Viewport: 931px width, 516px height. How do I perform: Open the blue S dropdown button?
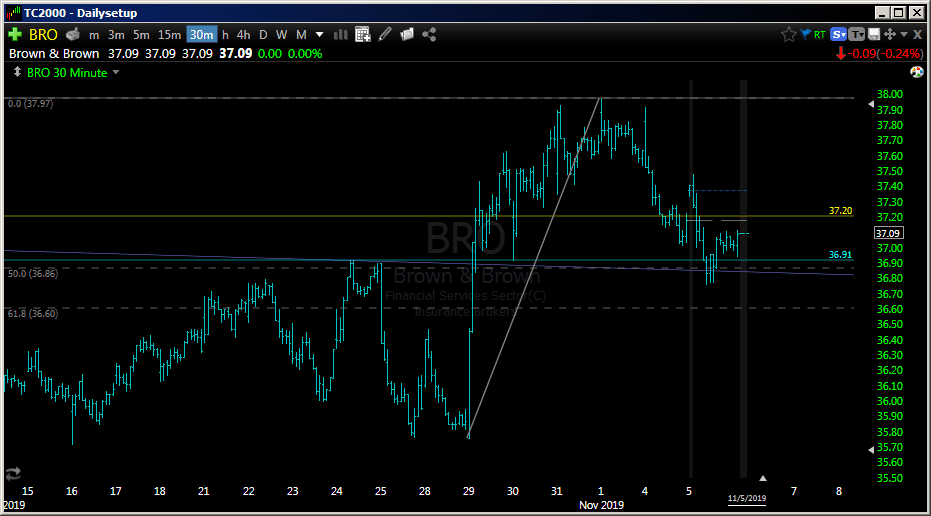838,34
